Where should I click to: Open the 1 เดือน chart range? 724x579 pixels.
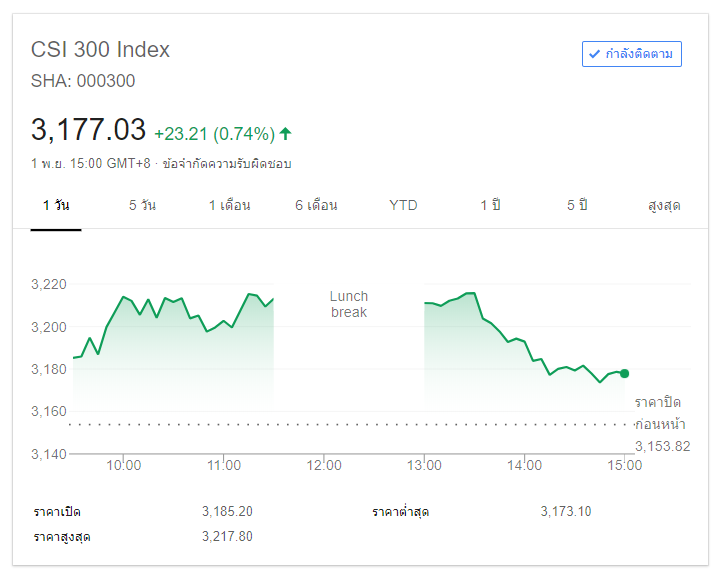pos(229,205)
